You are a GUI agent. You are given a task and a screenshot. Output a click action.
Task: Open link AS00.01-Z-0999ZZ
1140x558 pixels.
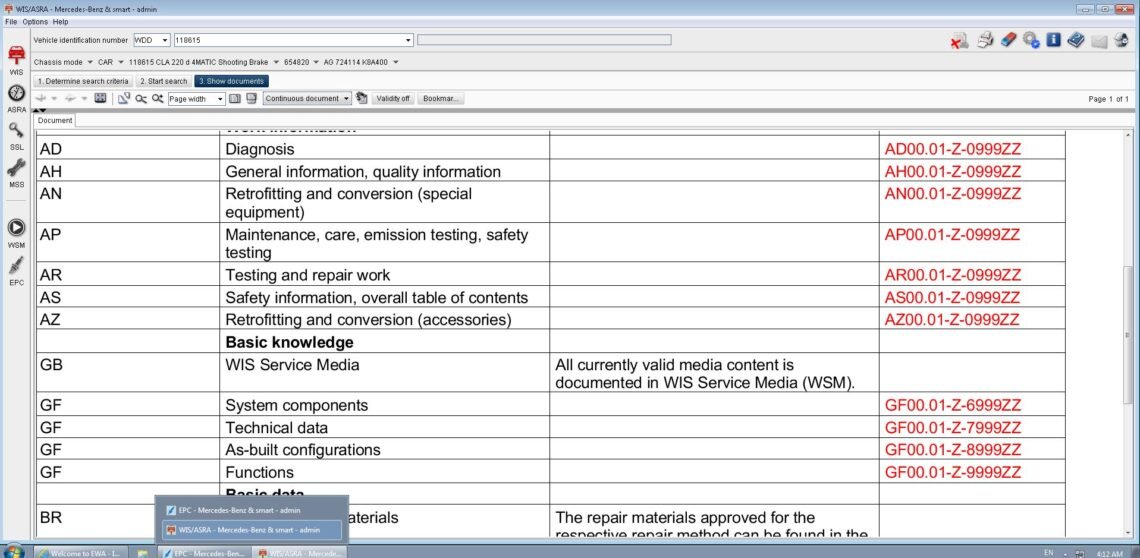(952, 298)
